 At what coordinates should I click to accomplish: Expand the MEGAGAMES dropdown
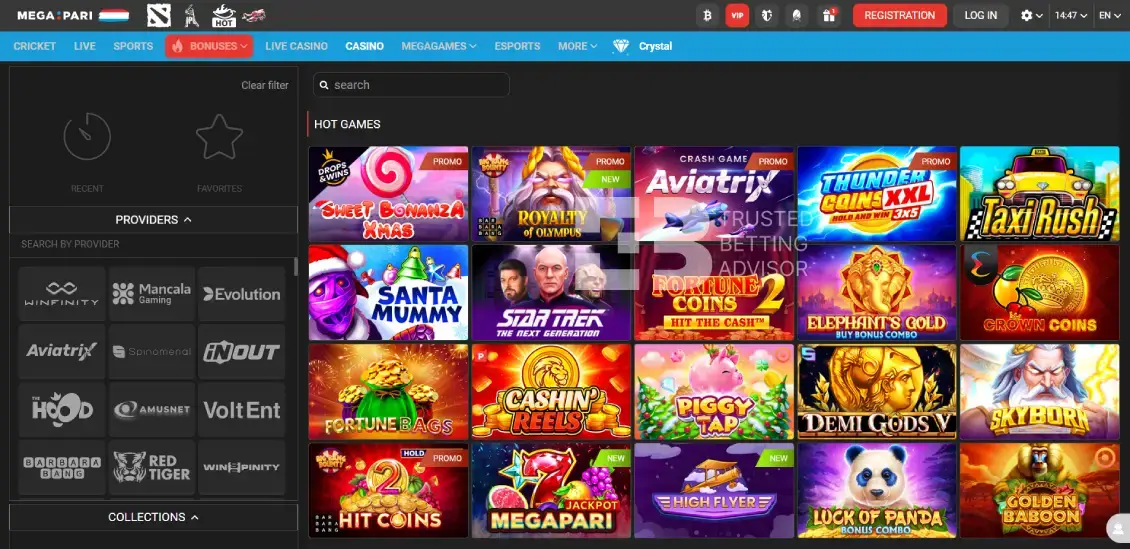pos(439,46)
